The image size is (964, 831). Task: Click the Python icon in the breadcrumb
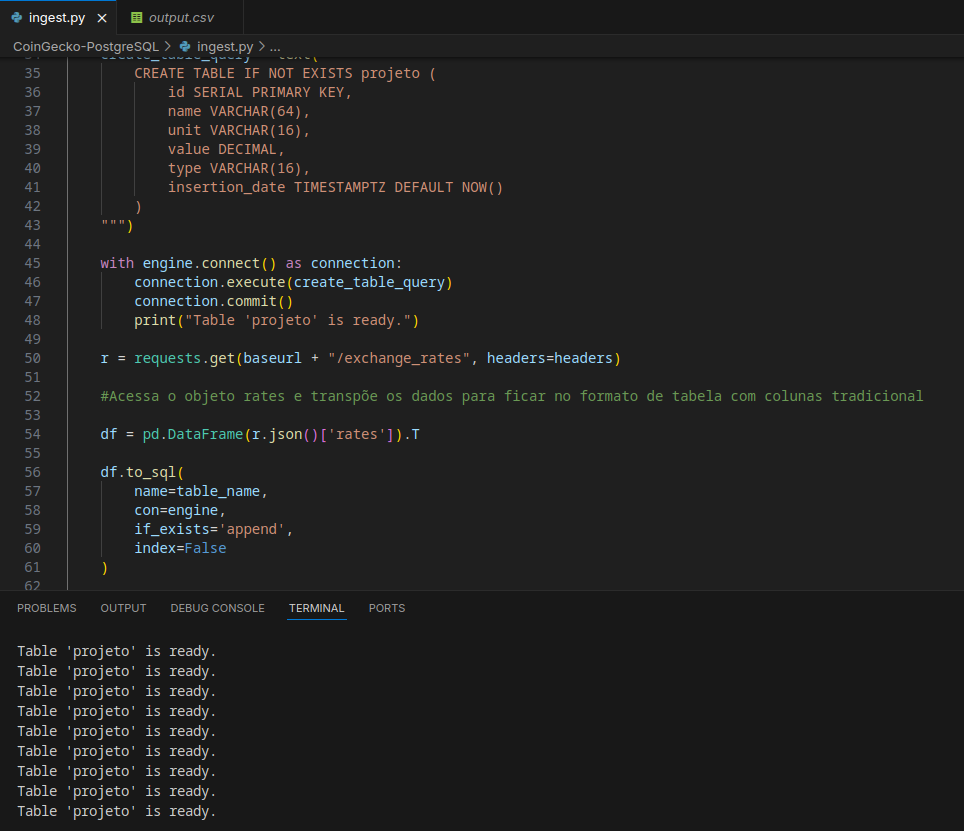tap(185, 47)
